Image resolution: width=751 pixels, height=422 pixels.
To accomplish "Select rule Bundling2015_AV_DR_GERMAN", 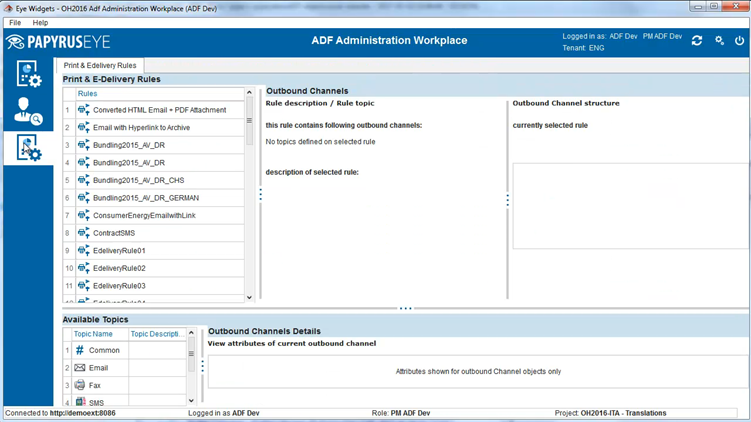I will point(146,198).
